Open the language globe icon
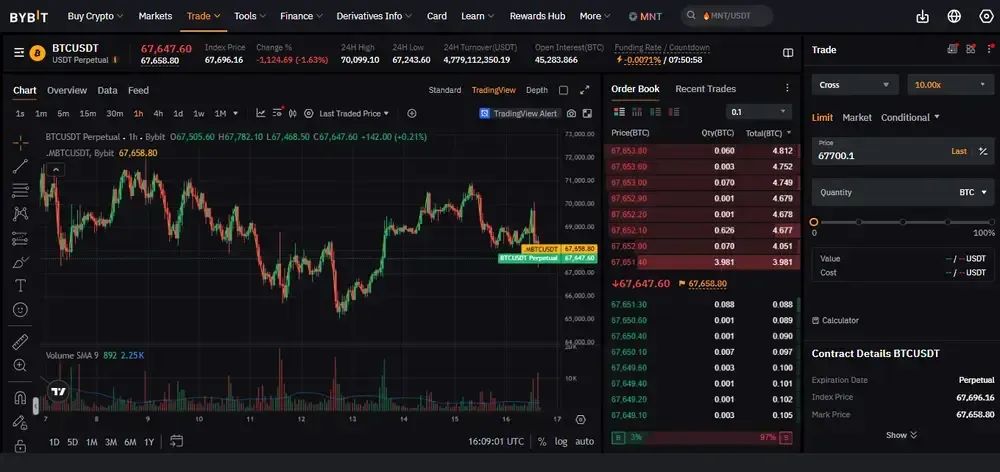The image size is (1000, 472). [954, 17]
